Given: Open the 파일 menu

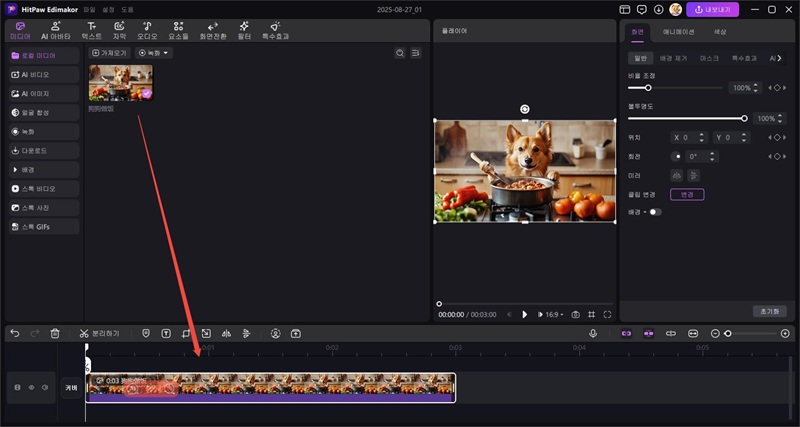Looking at the screenshot, I should point(90,10).
